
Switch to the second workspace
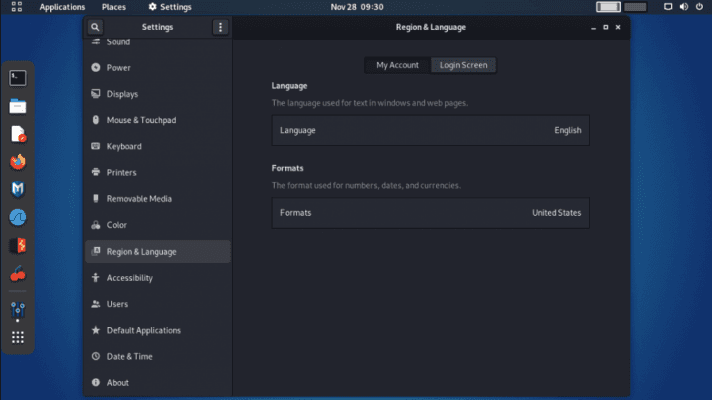[634, 7]
